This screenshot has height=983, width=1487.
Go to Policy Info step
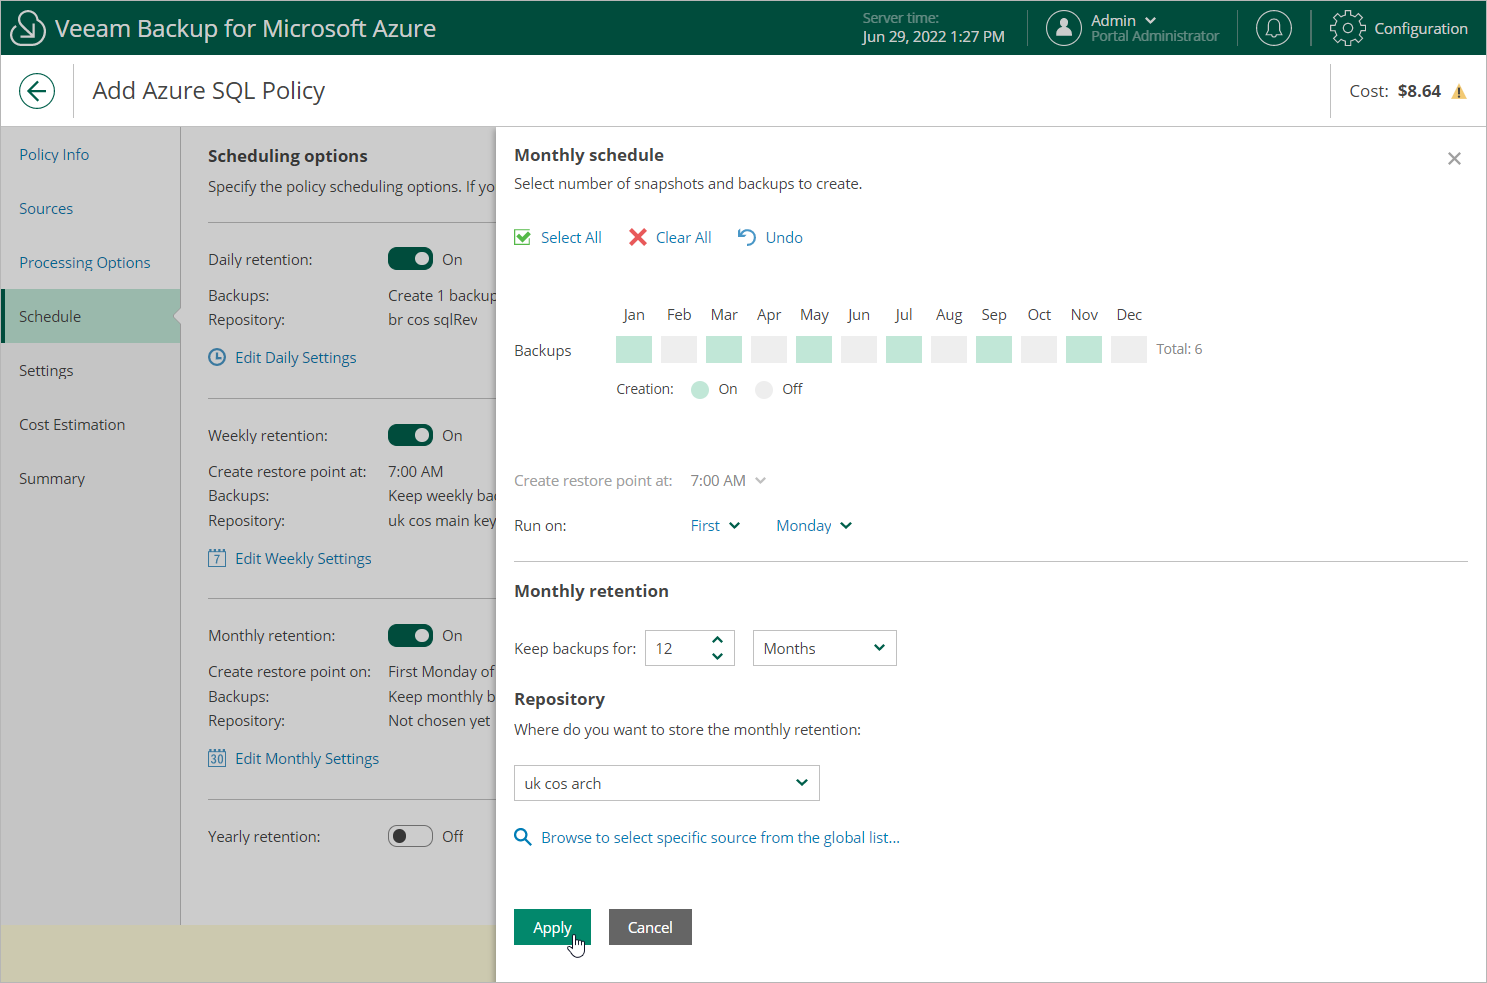pyautogui.click(x=54, y=154)
